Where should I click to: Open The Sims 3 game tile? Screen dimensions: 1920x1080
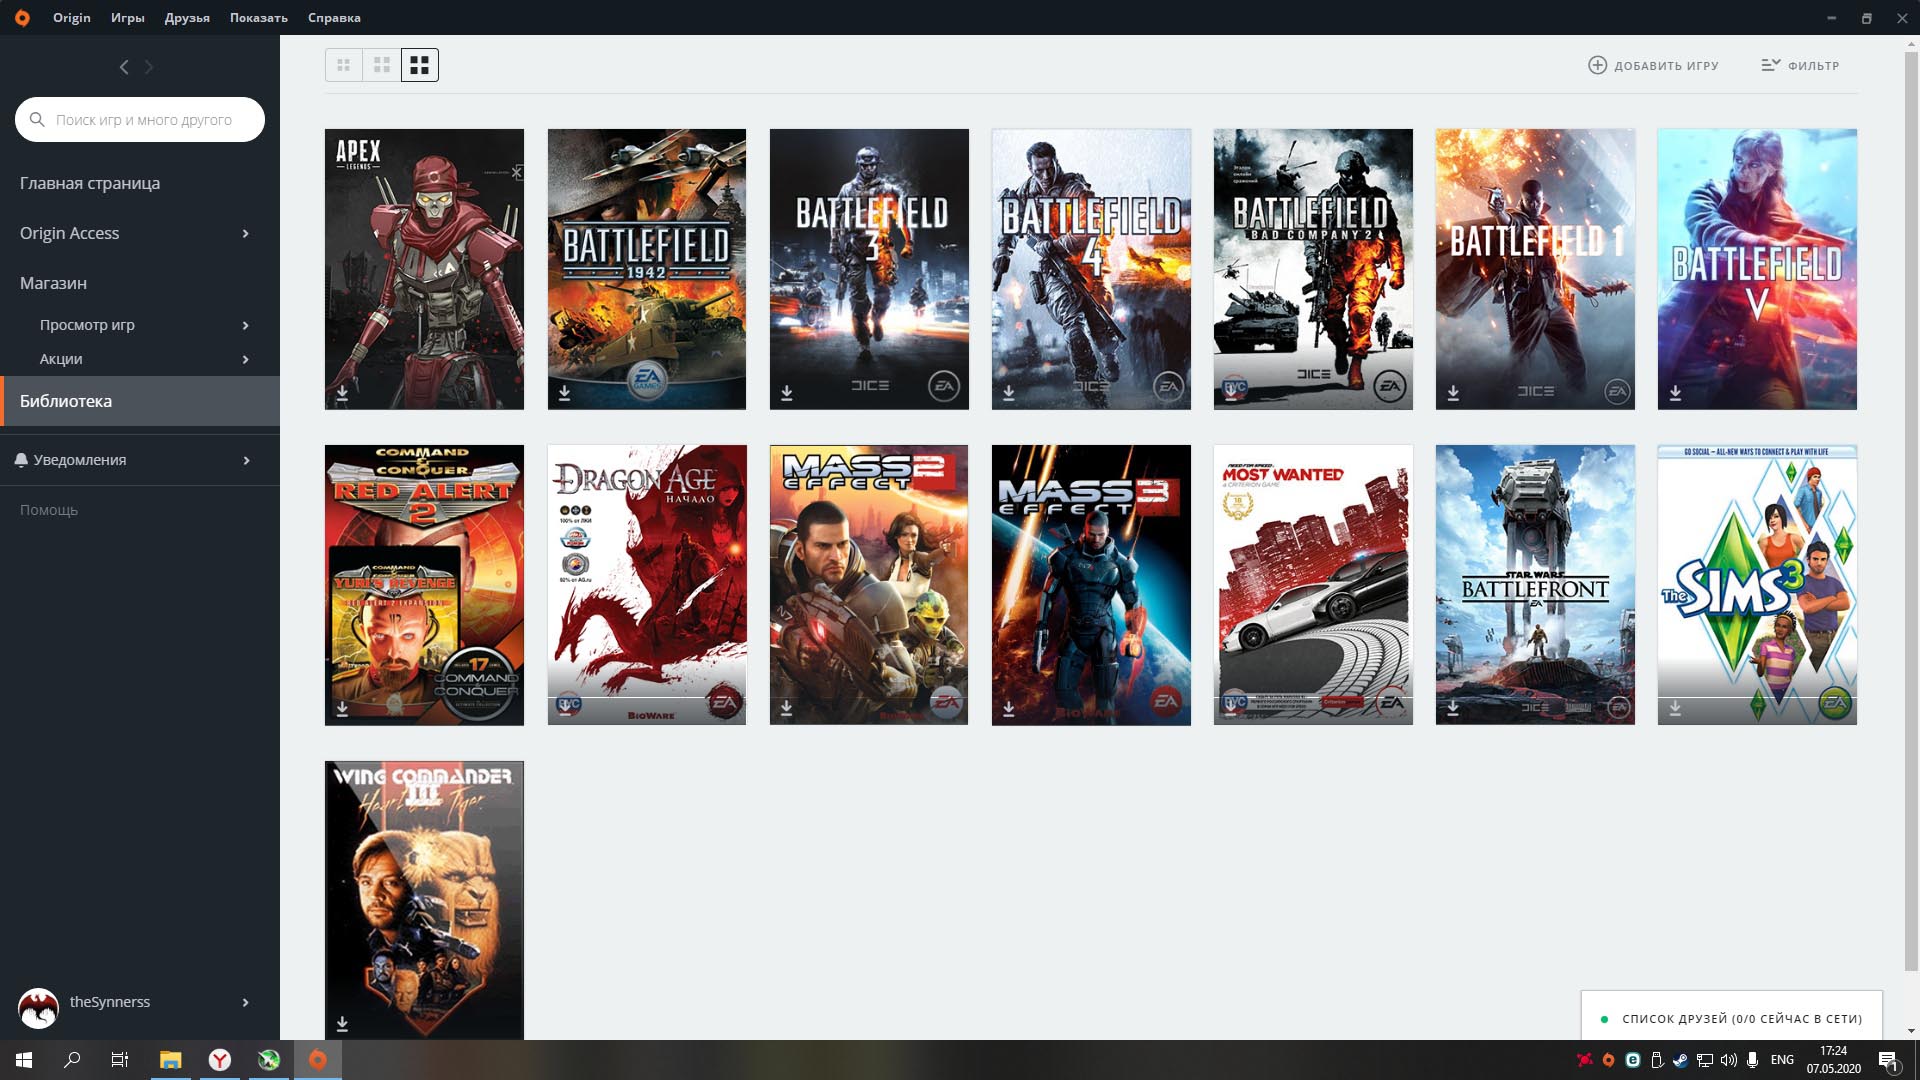pyautogui.click(x=1757, y=585)
